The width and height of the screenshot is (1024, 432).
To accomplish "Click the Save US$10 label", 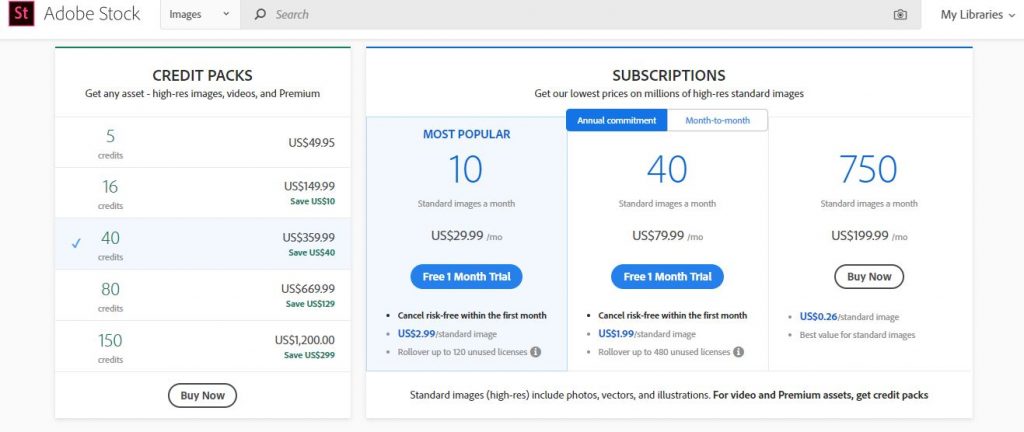I will (312, 201).
